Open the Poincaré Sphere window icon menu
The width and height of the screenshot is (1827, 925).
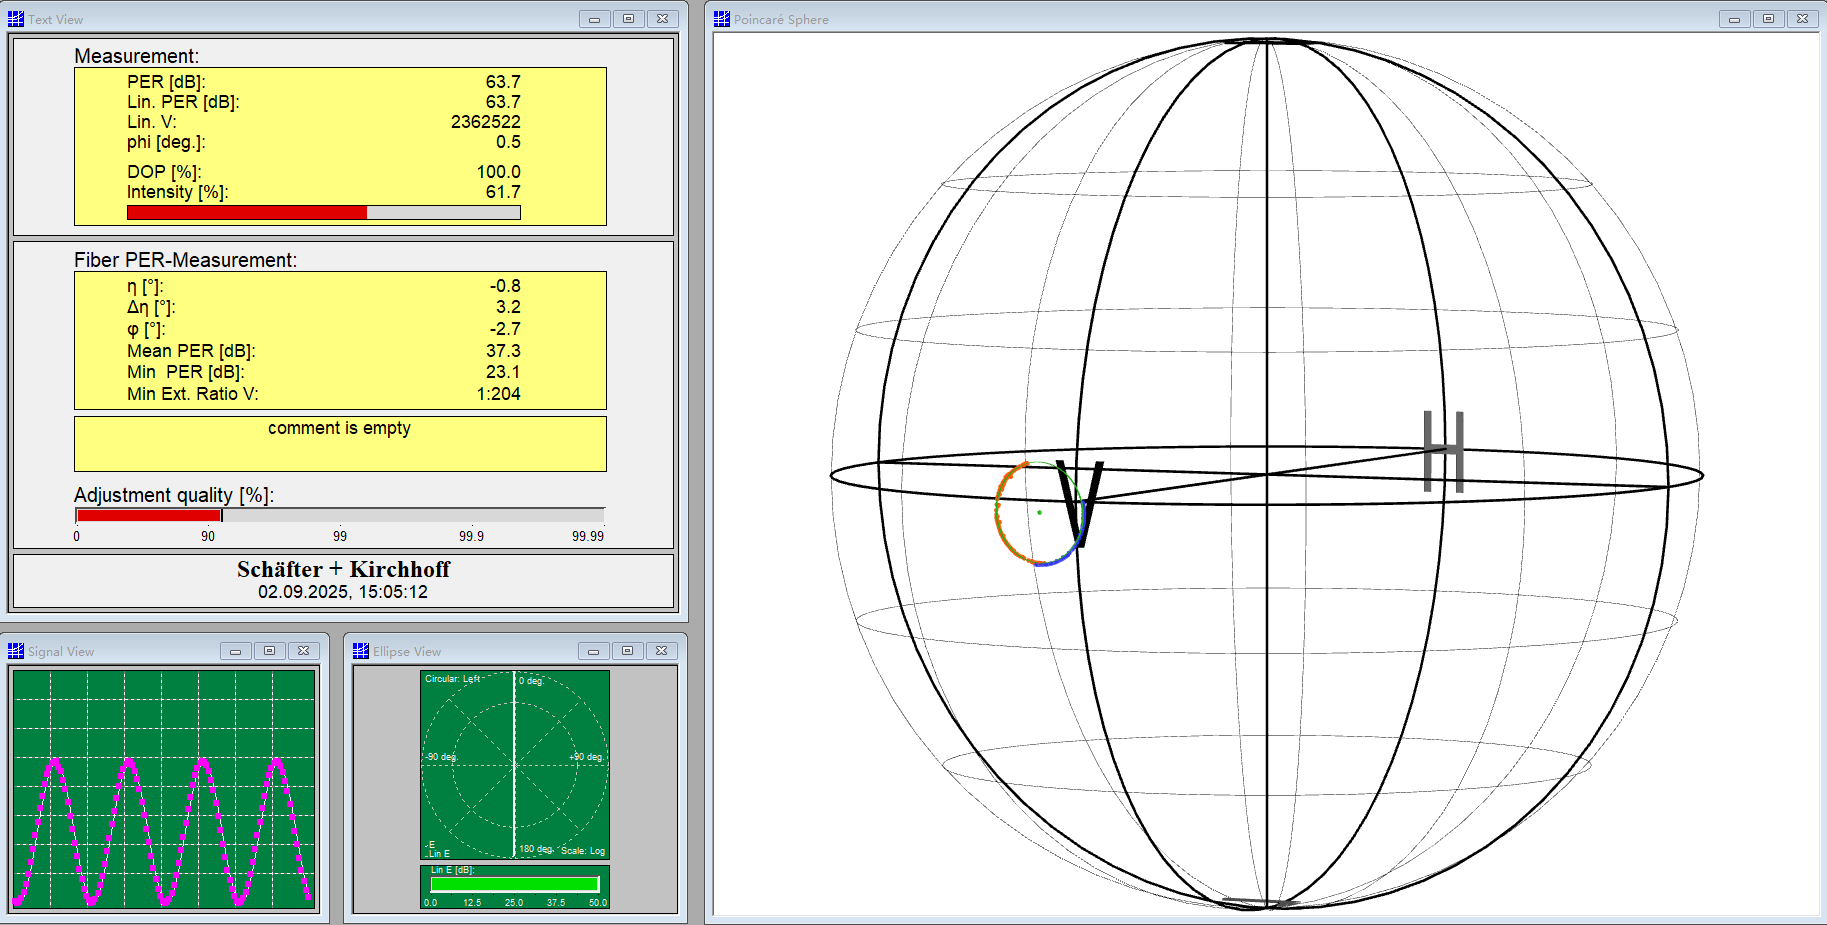click(722, 19)
